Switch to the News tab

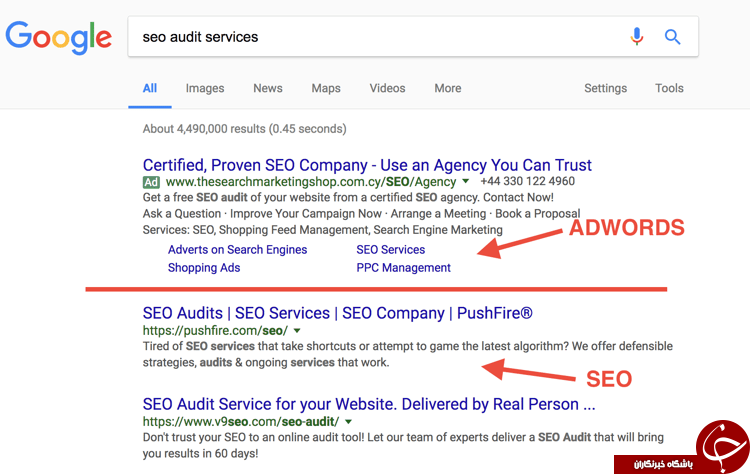click(x=268, y=88)
